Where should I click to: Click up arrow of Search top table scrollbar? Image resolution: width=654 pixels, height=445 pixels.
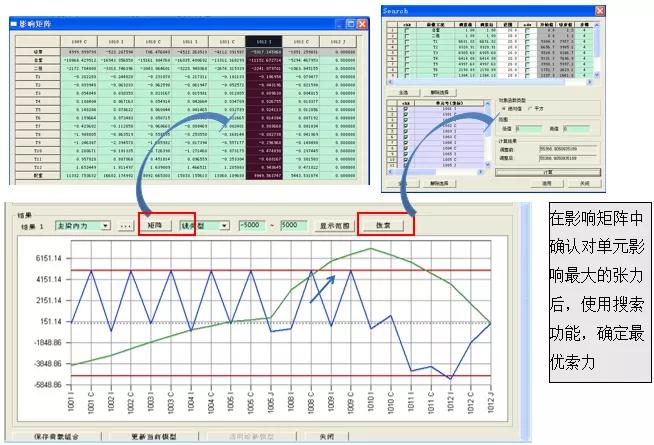596,25
